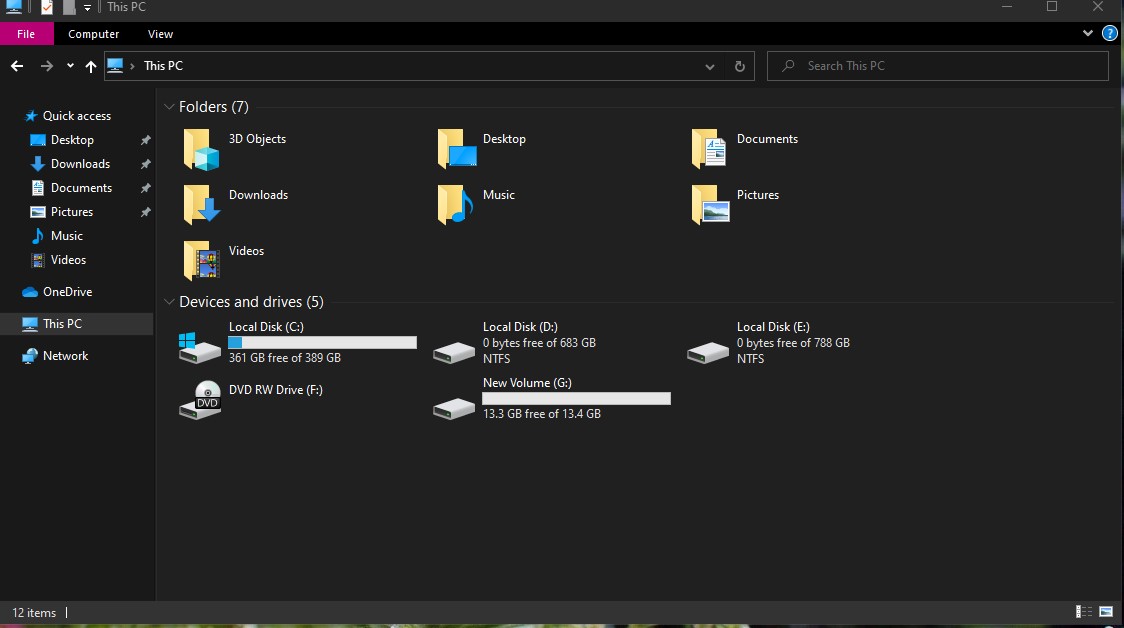Switch to large thumbnails view in status bar
1124x628 pixels.
coord(1106,612)
